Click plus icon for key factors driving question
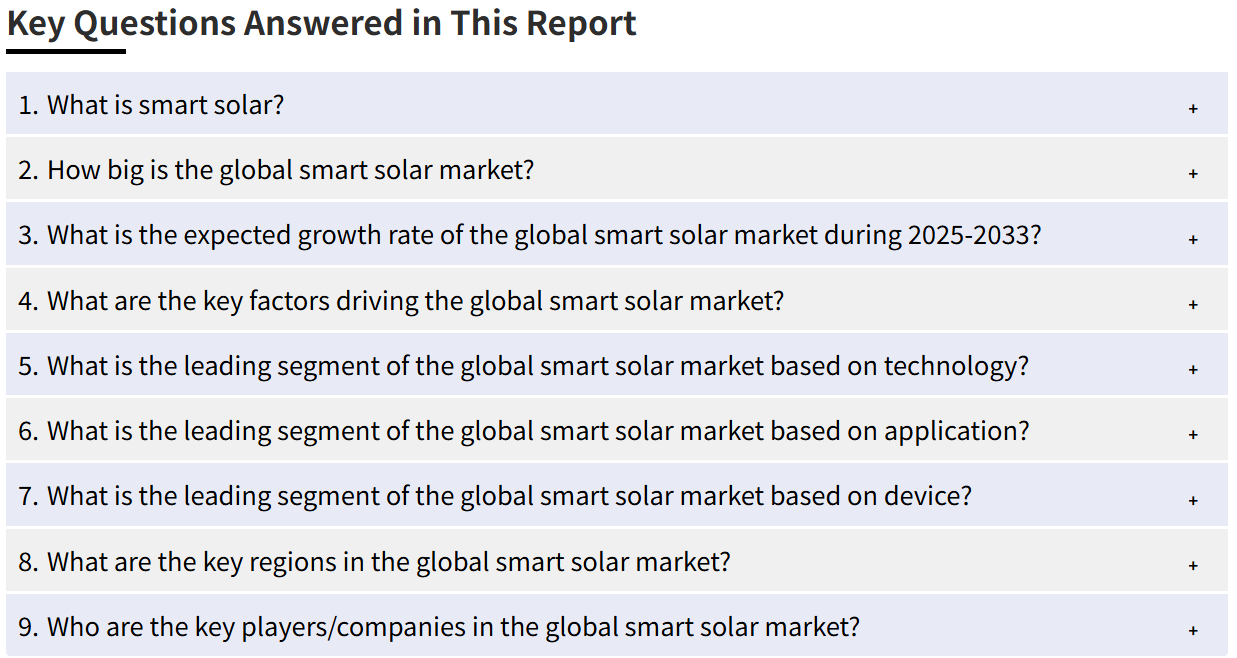This screenshot has width=1237, height=658. click(x=1193, y=304)
